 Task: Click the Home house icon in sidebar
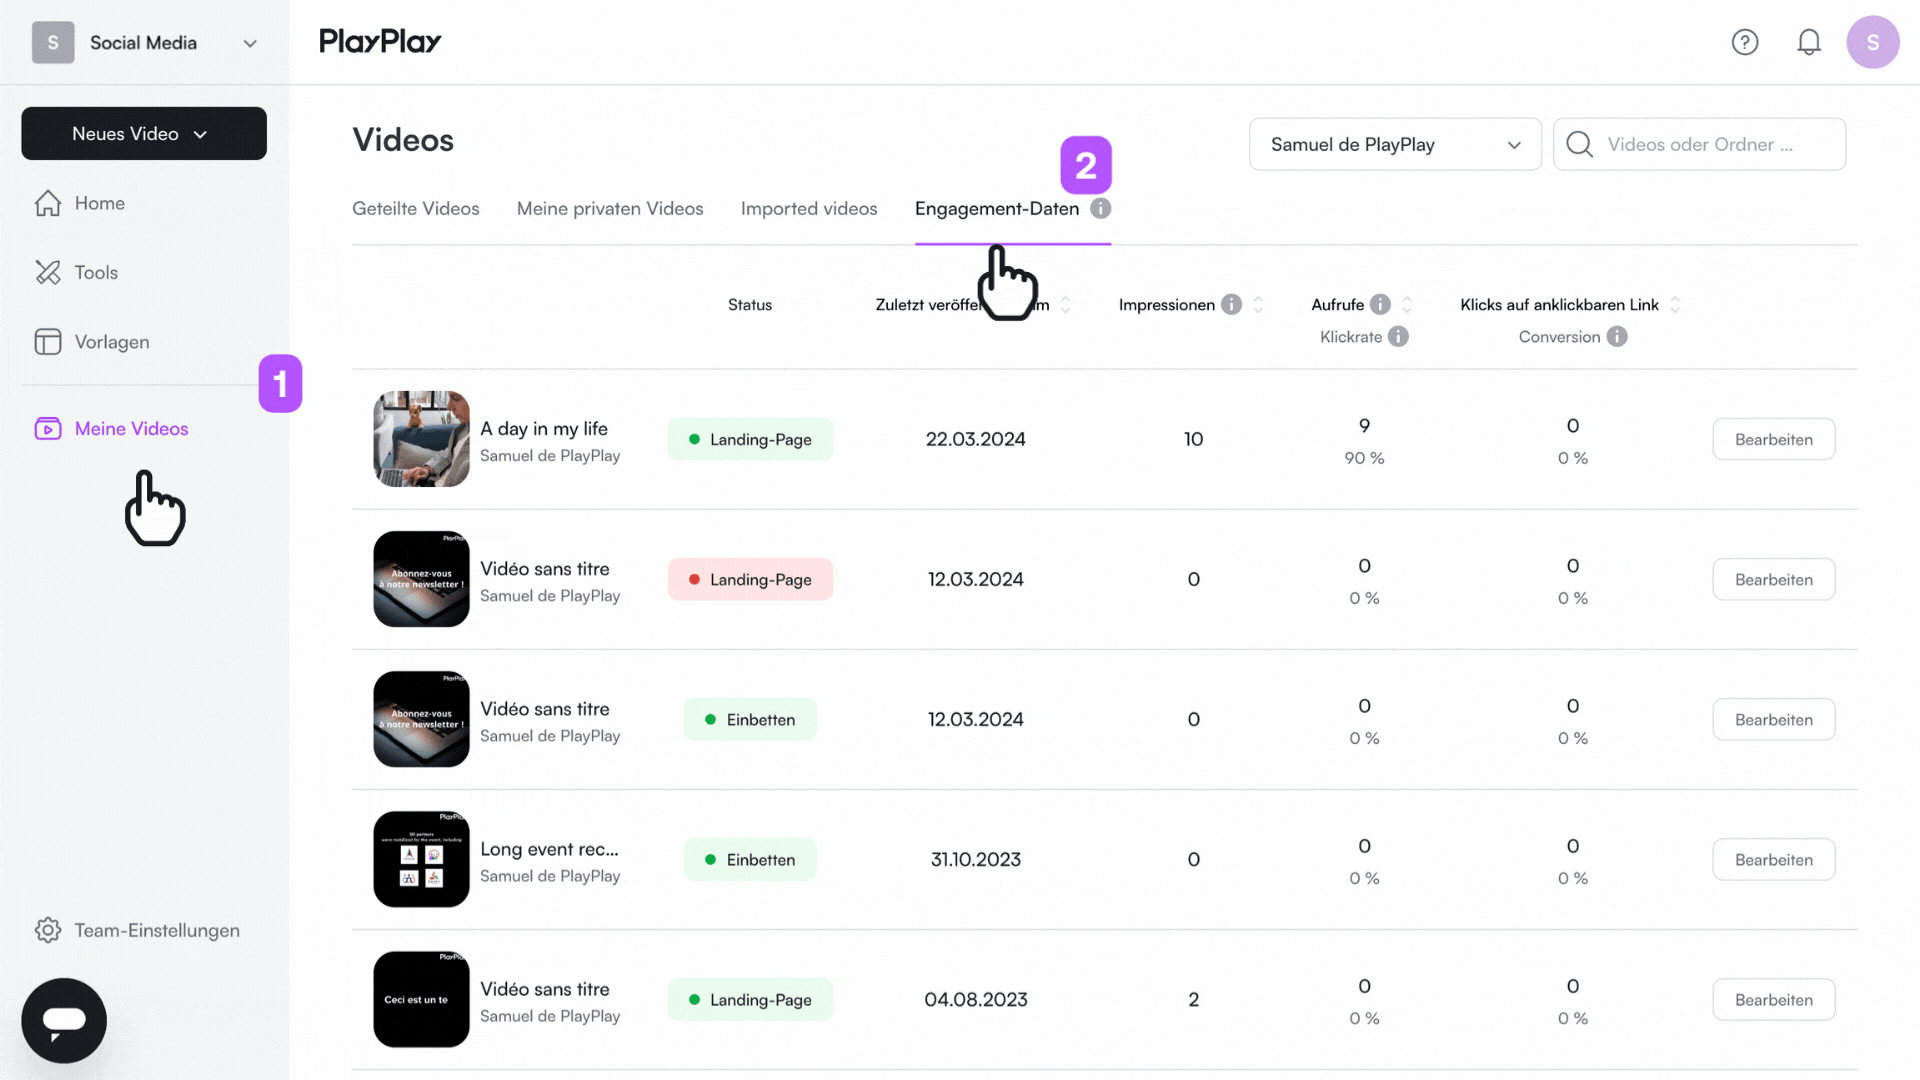pos(48,203)
